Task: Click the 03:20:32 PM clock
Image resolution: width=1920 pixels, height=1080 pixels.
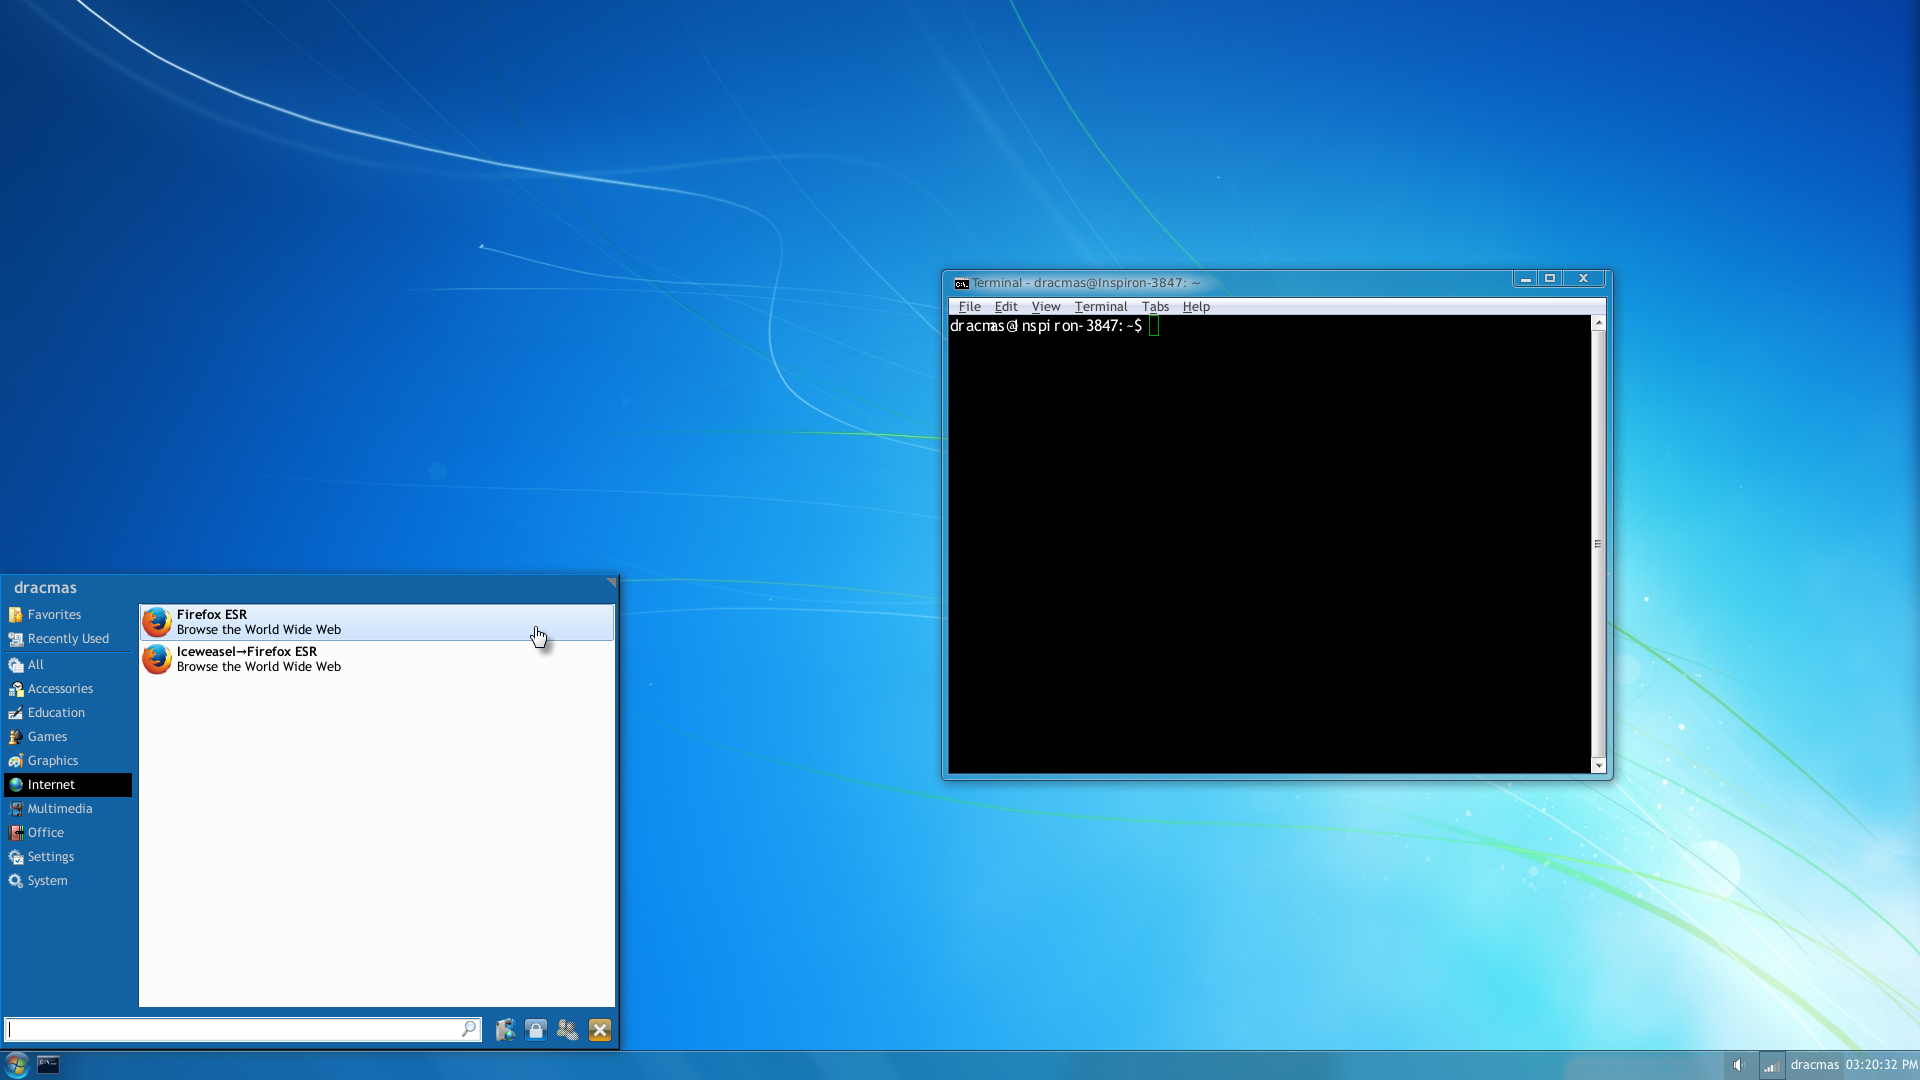Action: tap(1881, 1065)
